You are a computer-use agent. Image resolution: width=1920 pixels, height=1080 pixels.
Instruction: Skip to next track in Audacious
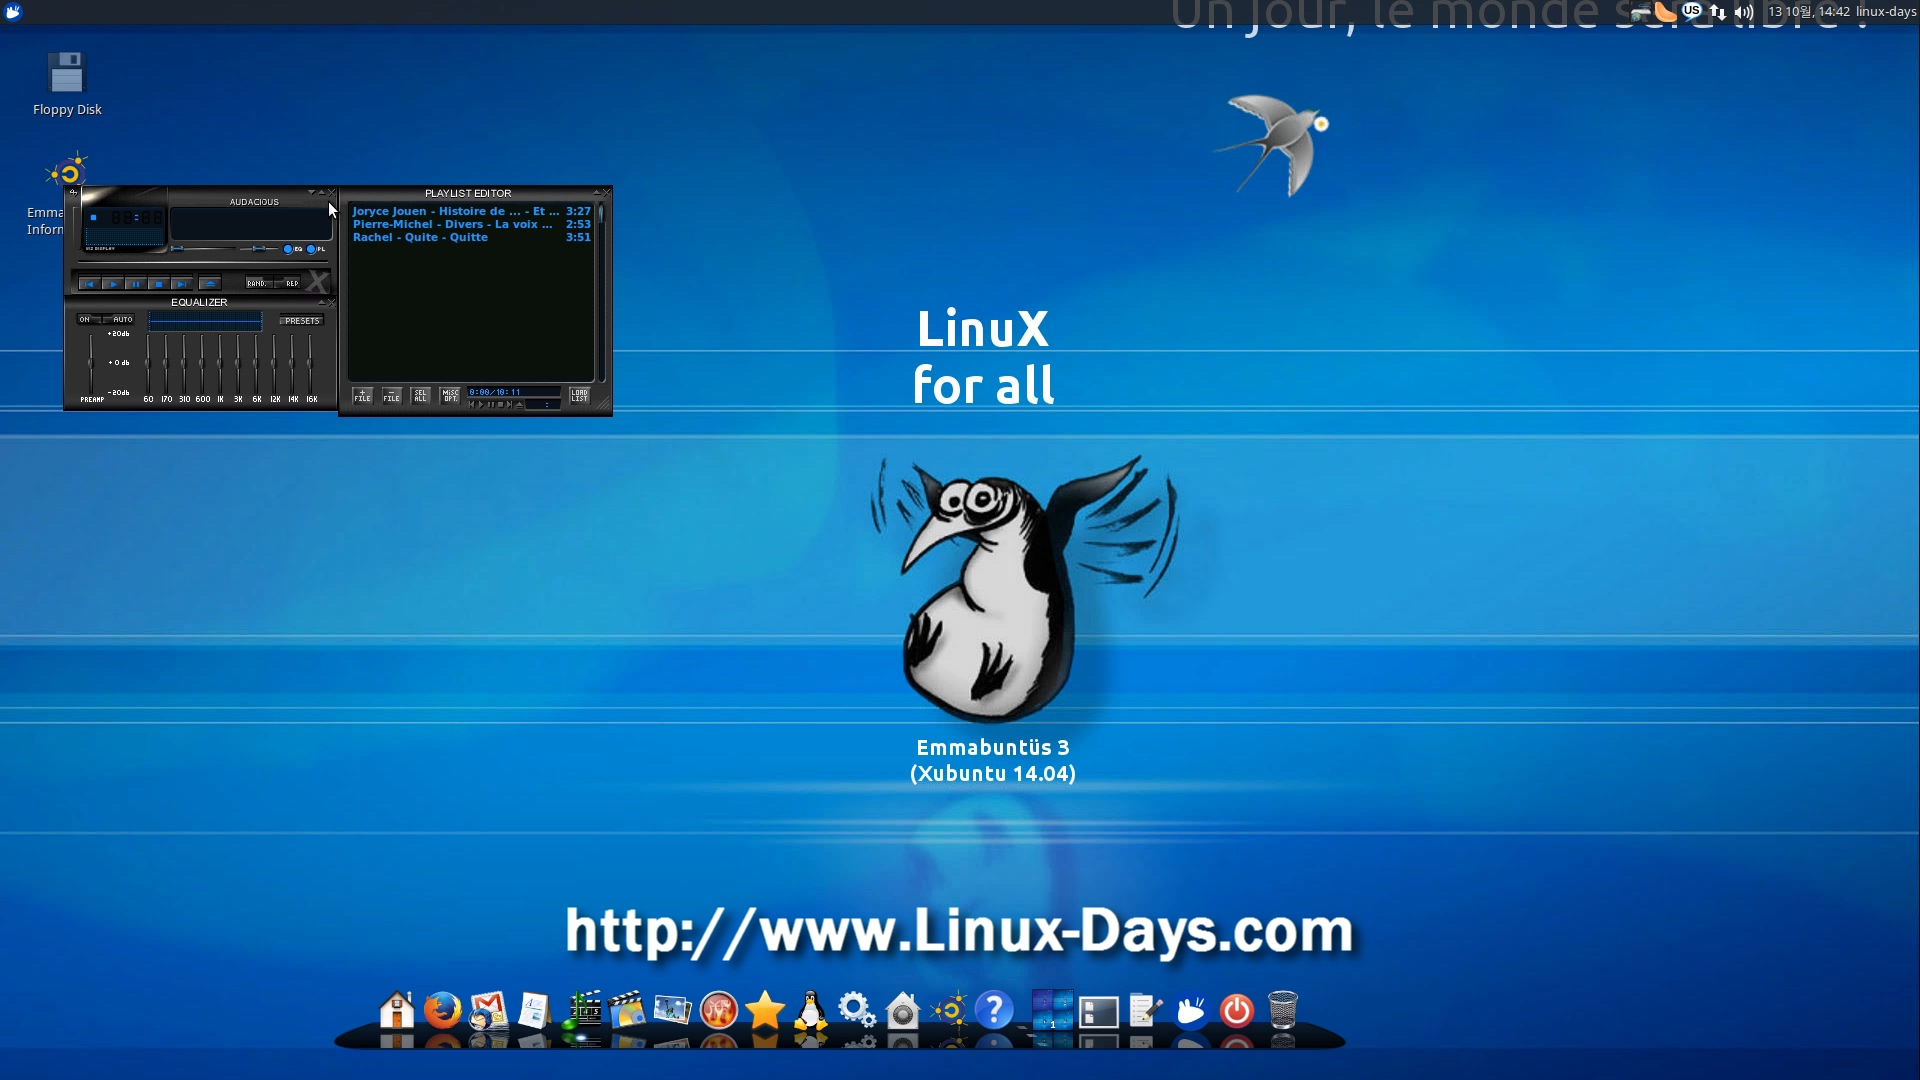click(182, 284)
